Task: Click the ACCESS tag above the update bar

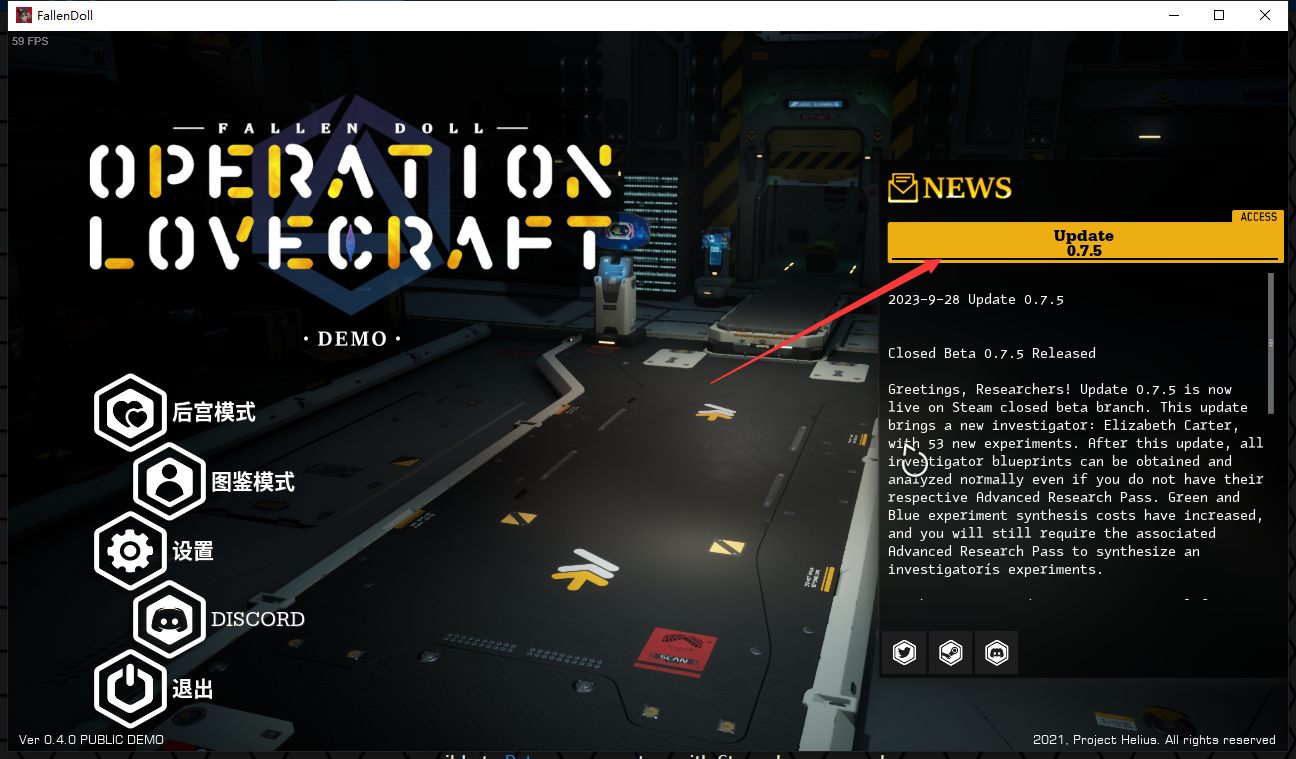Action: [x=1257, y=217]
